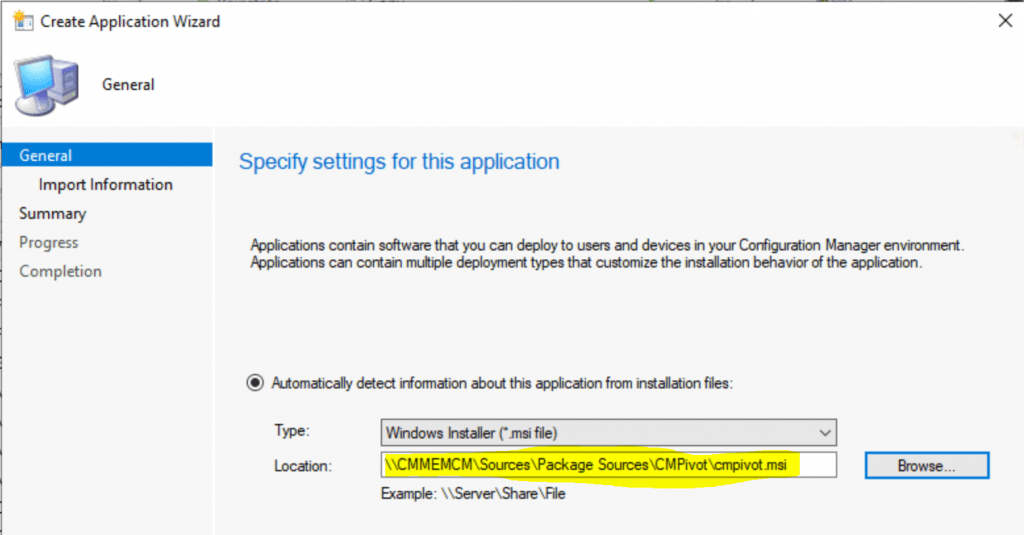Screen dimensions: 1024x535
Task: Select the General step in the sidebar
Action: tap(107, 155)
